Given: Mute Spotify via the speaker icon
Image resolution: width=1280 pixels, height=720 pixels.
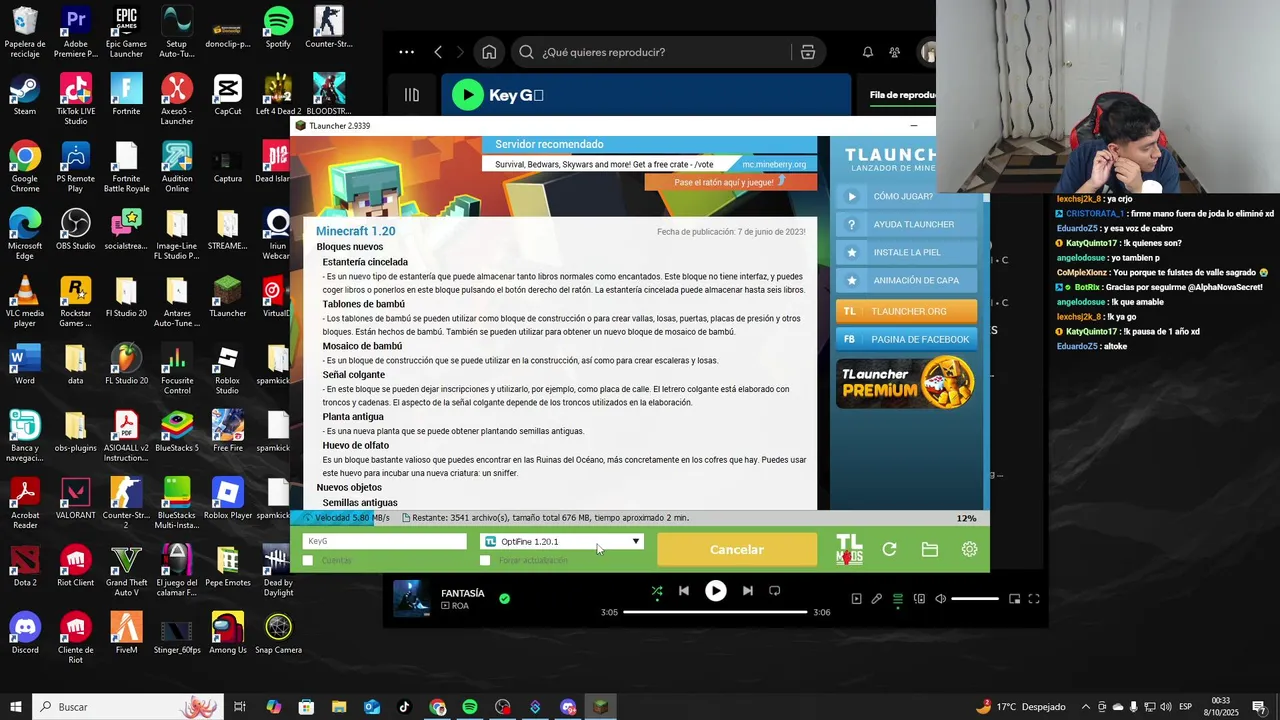Looking at the screenshot, I should pos(940,599).
